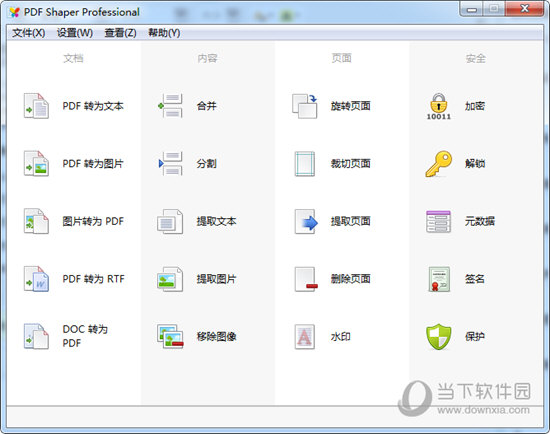Screen dimensions: 550x434
Task: Click the 文档 column heading
Action: [x=73, y=58]
